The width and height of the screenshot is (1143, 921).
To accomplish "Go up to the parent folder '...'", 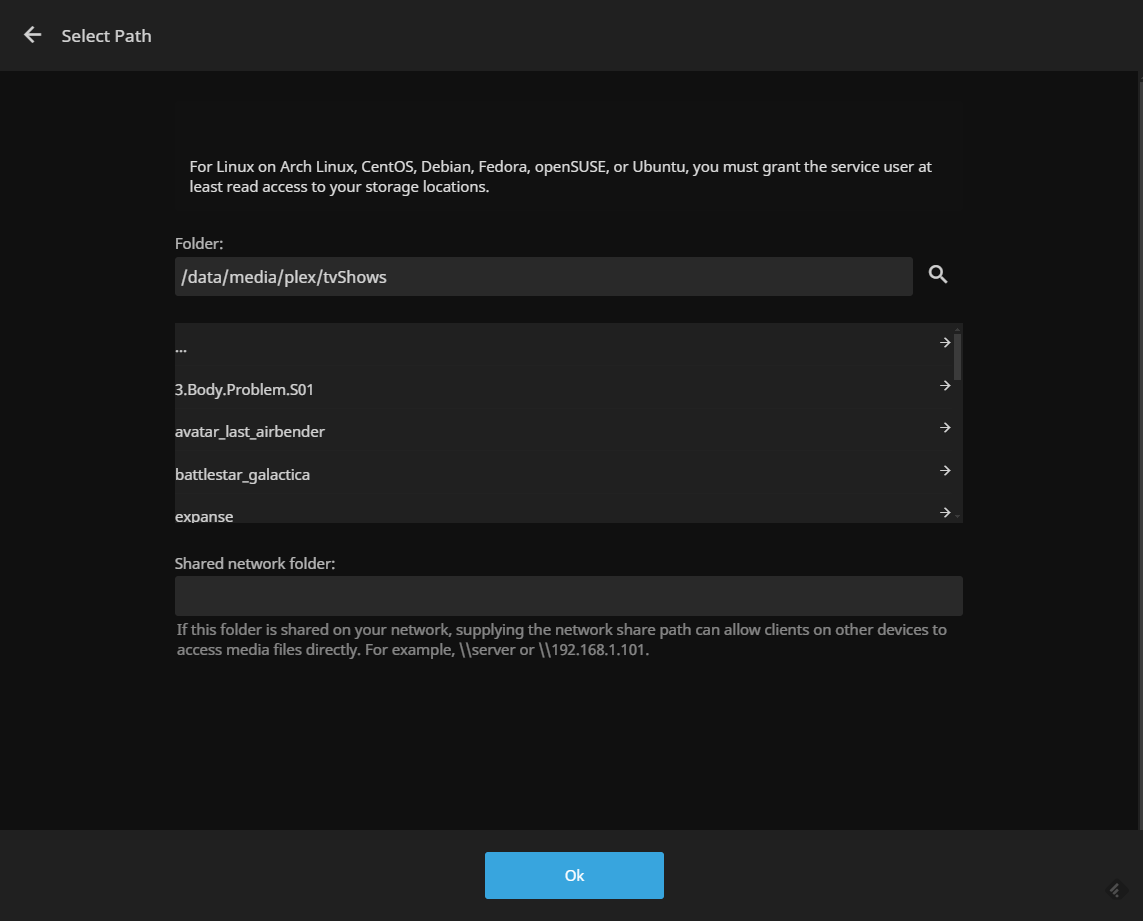I will click(181, 348).
